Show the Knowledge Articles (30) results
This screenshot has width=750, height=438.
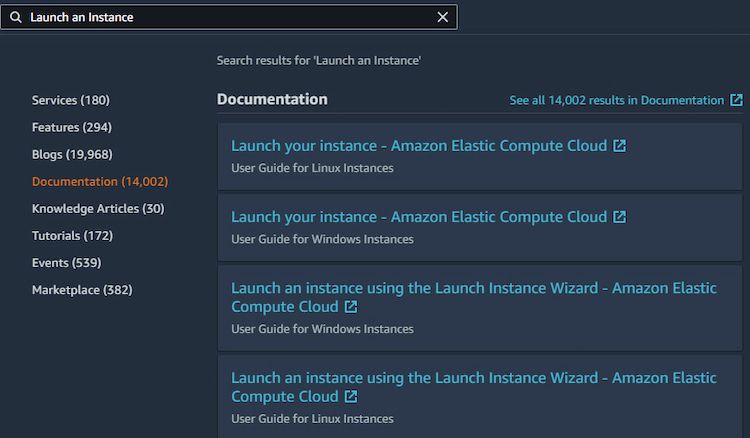98,208
